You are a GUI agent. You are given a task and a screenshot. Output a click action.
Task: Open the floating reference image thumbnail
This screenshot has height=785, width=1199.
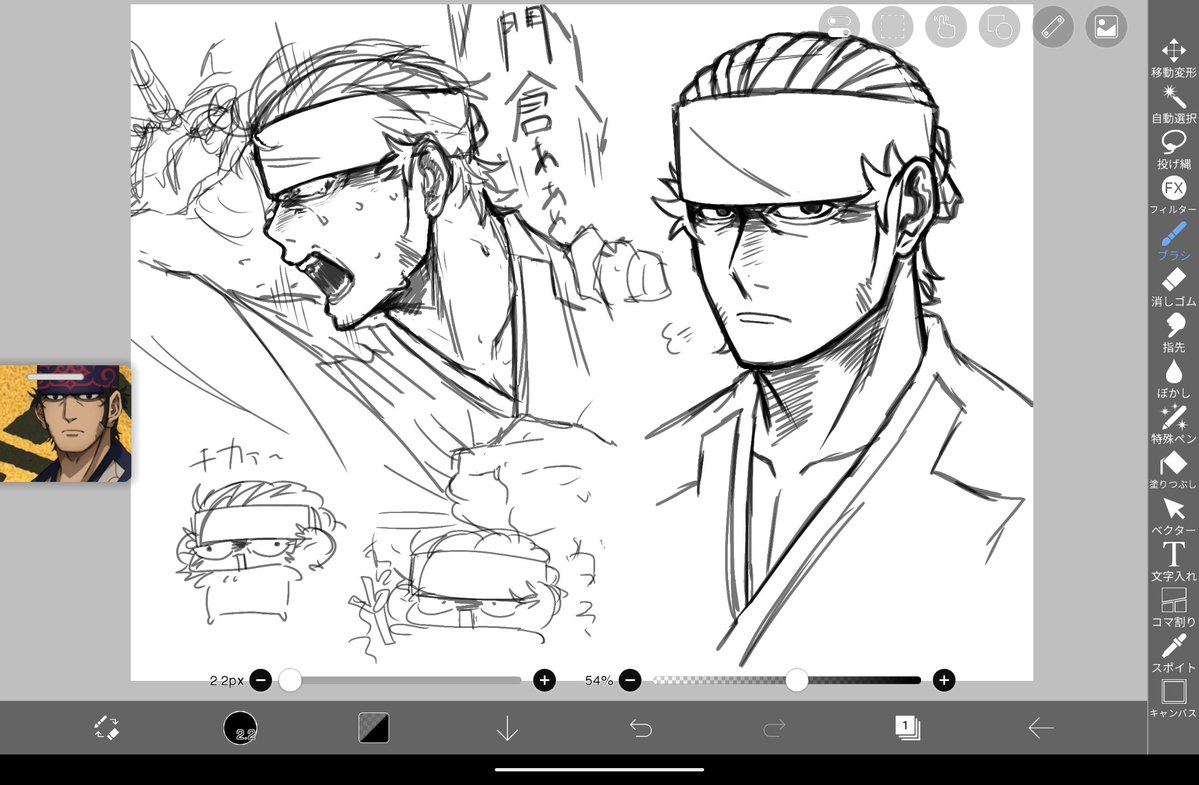coord(65,423)
